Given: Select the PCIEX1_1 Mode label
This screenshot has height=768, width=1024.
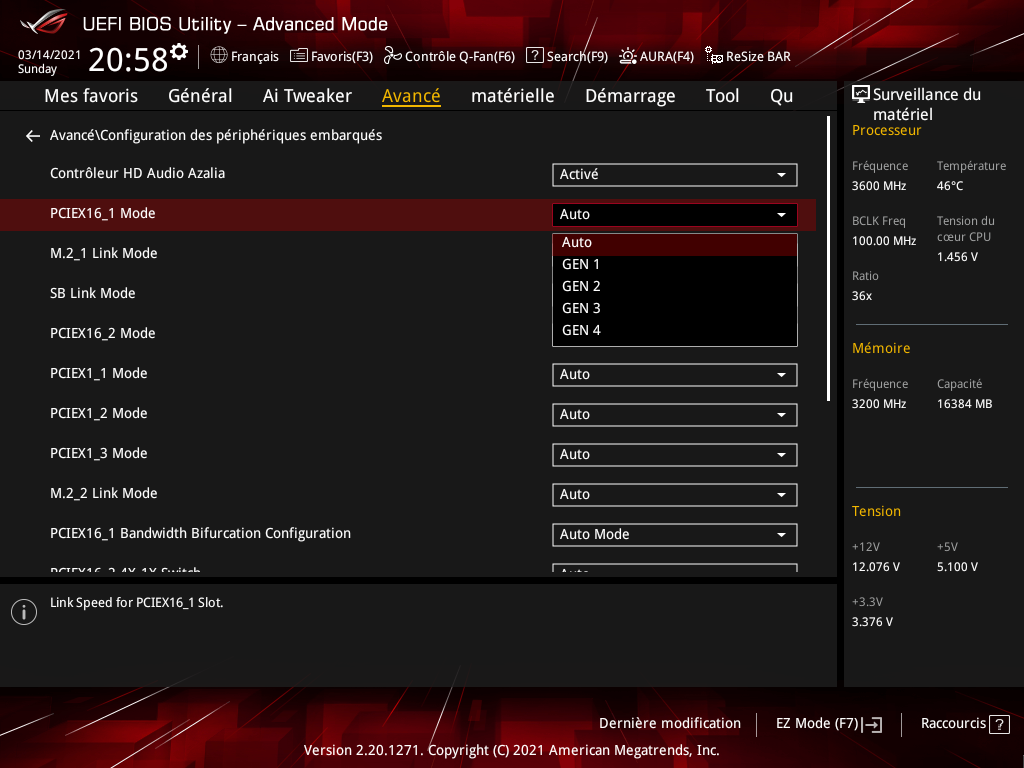Looking at the screenshot, I should tap(99, 374).
